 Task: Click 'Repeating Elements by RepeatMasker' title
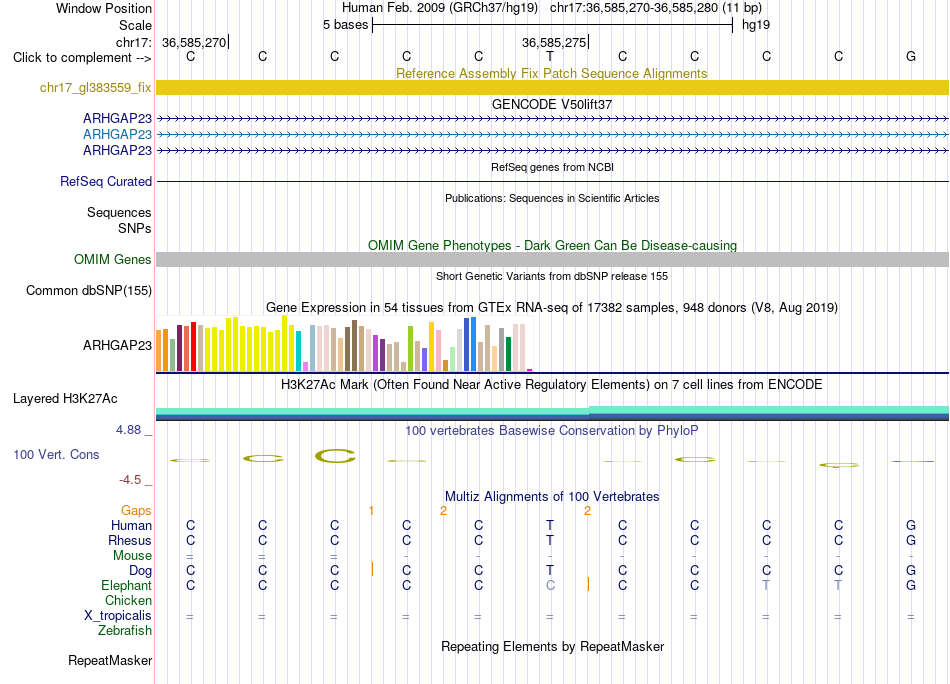[552, 646]
